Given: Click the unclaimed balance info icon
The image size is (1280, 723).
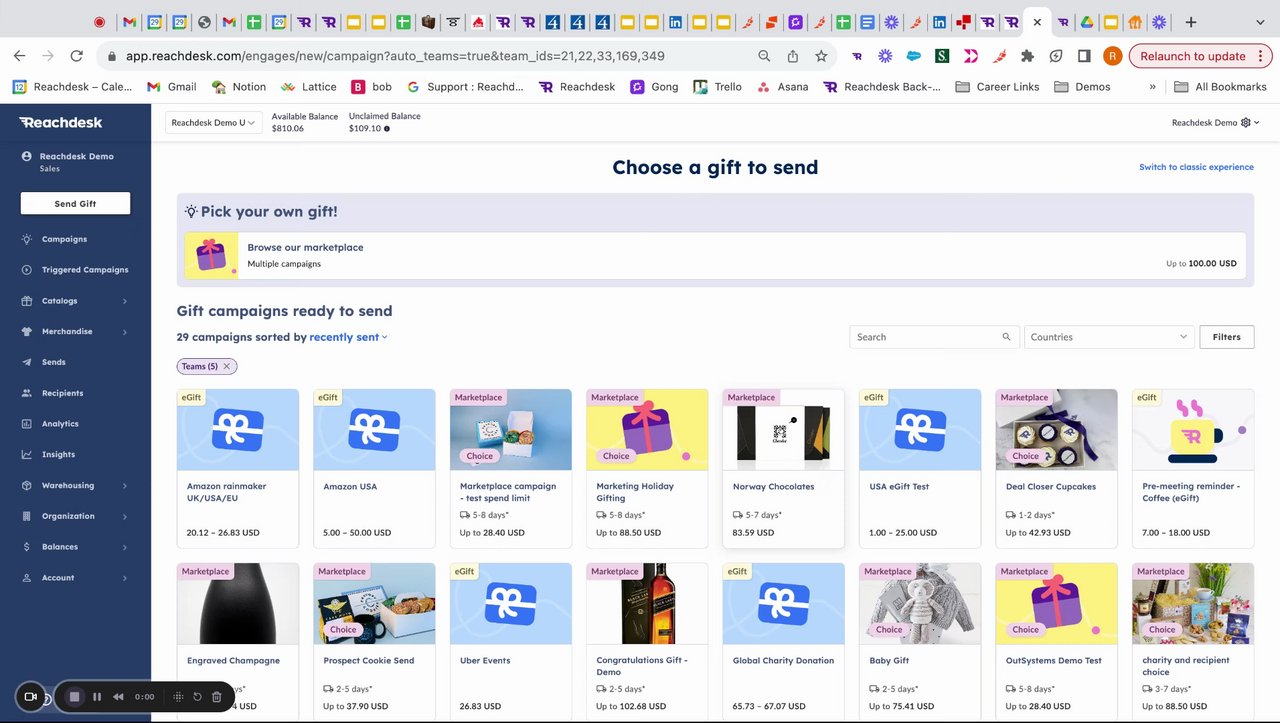Looking at the screenshot, I should [x=387, y=129].
